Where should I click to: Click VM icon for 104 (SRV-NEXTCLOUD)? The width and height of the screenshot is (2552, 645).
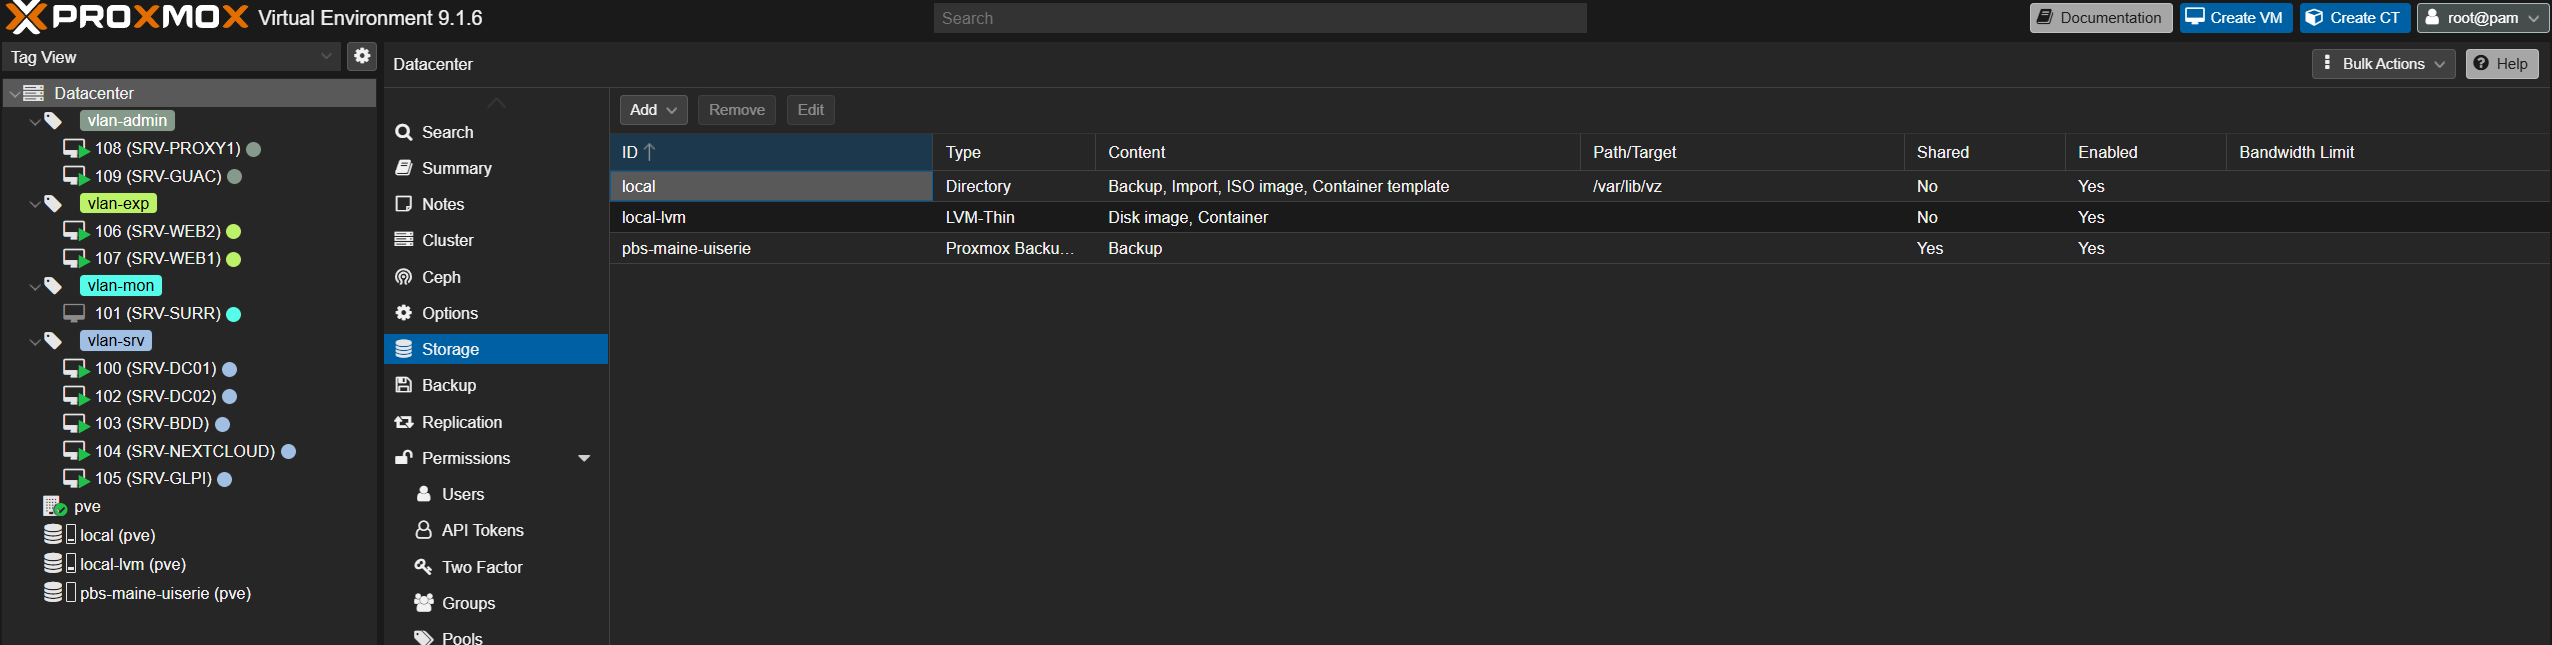pos(76,451)
